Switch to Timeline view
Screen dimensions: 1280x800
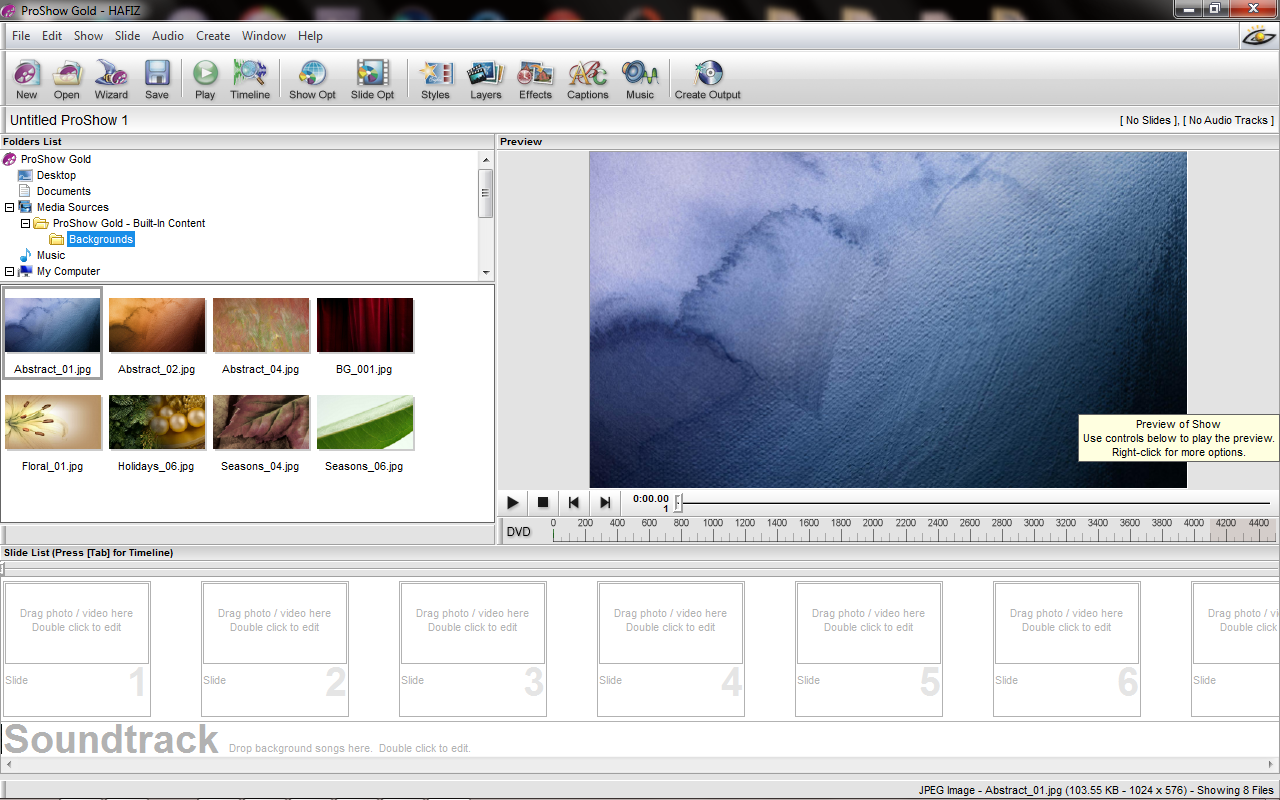249,79
